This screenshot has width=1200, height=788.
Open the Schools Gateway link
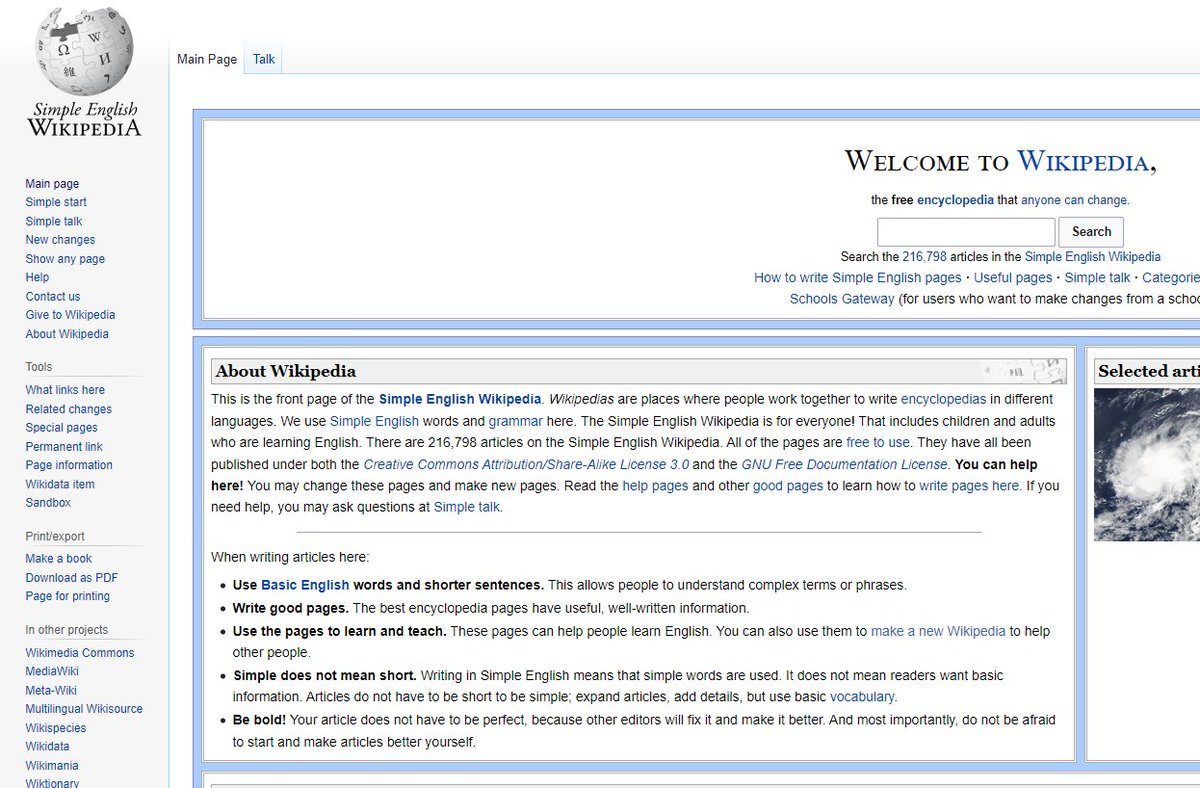[x=842, y=299]
